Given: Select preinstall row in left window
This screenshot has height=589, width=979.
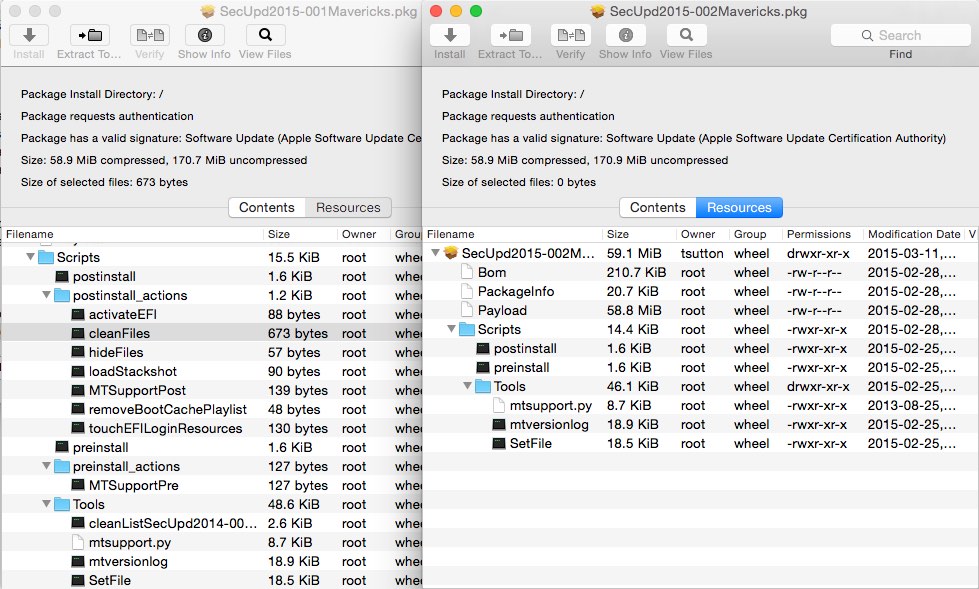Looking at the screenshot, I should click(212, 447).
